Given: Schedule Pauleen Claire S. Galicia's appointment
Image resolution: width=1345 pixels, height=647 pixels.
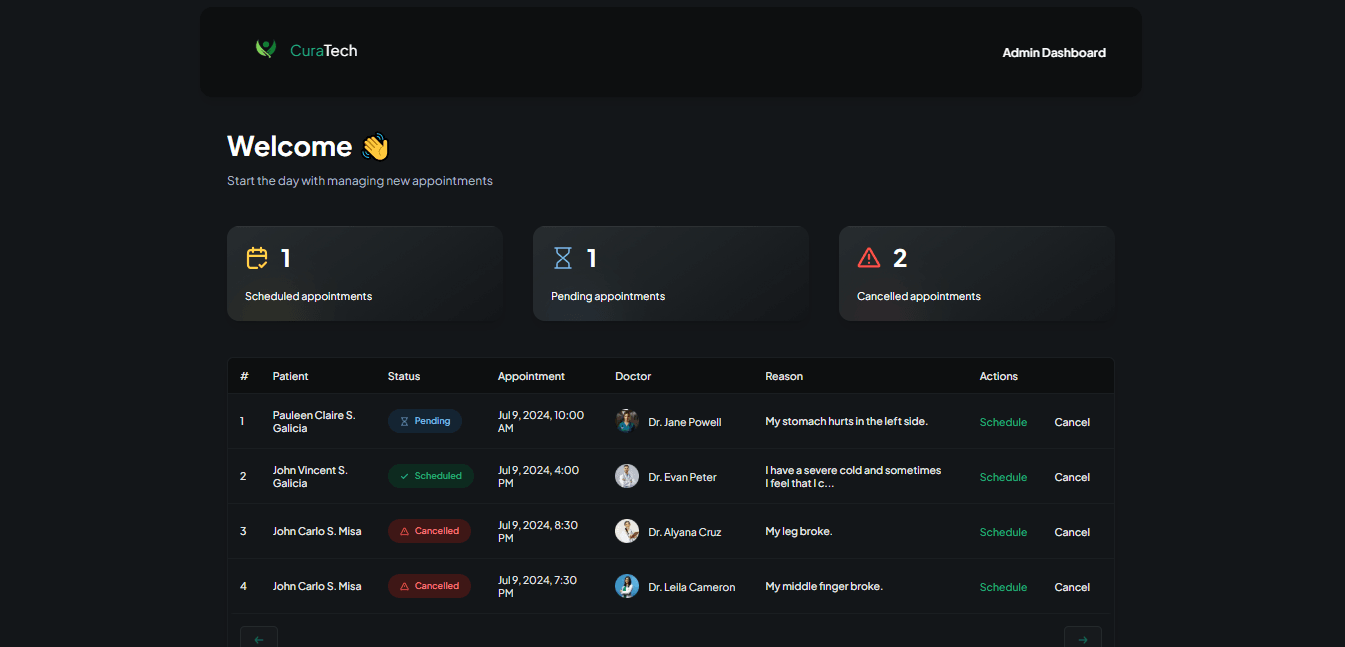Looking at the screenshot, I should (x=1003, y=422).
